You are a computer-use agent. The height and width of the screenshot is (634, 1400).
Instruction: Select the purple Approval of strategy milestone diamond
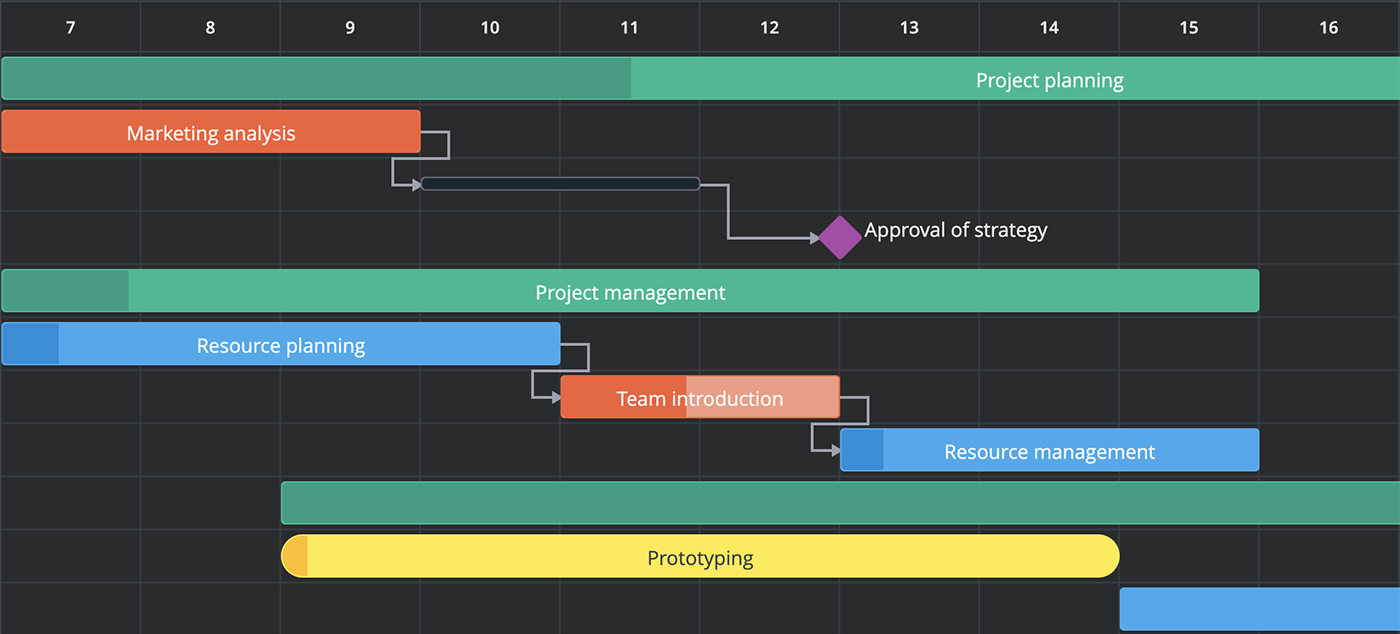coord(839,238)
